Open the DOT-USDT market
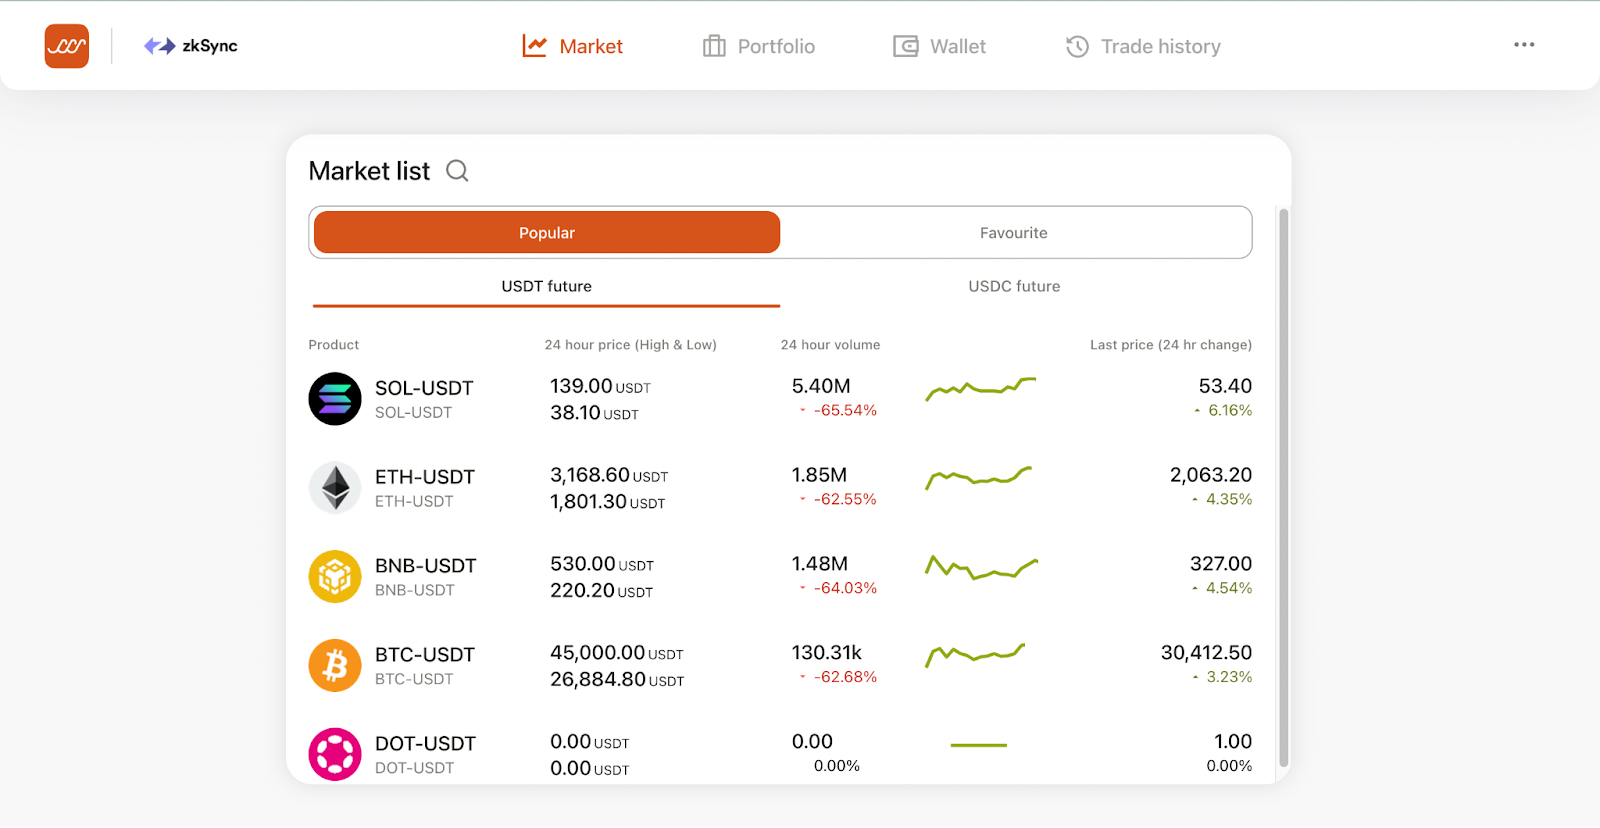This screenshot has height=828, width=1600. point(780,754)
